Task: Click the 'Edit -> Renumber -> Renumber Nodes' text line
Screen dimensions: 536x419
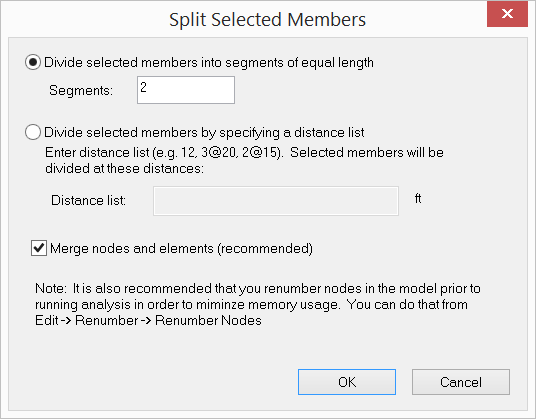Action: tap(148, 321)
